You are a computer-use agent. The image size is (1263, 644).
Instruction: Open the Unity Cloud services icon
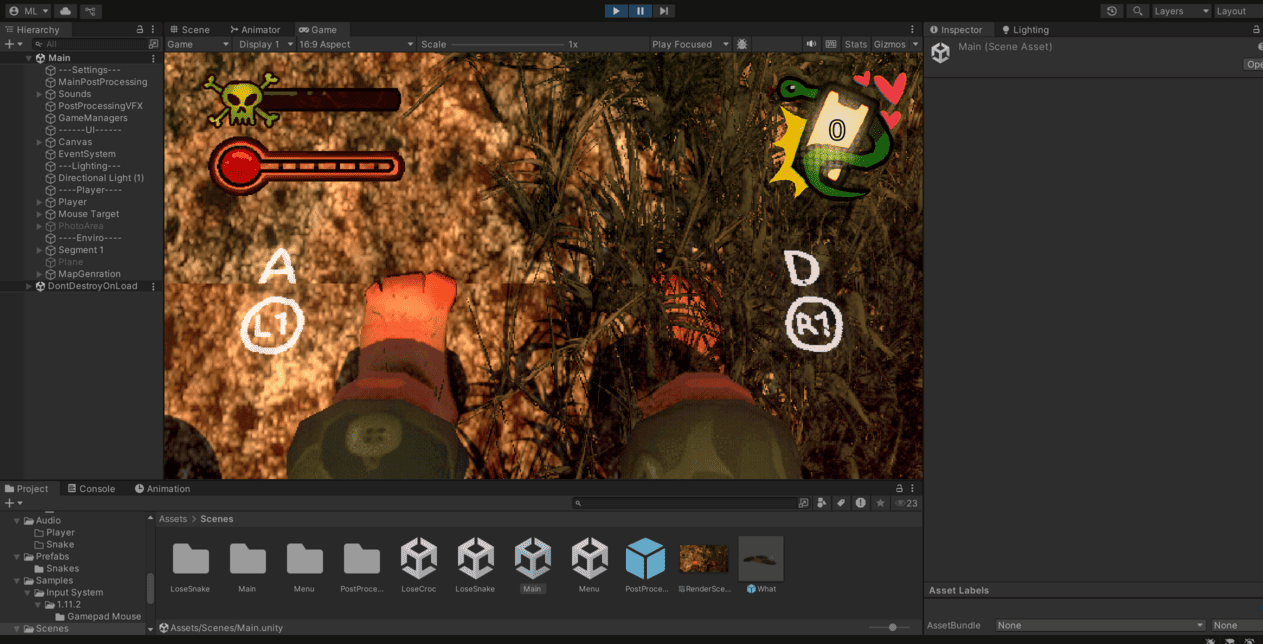point(65,11)
